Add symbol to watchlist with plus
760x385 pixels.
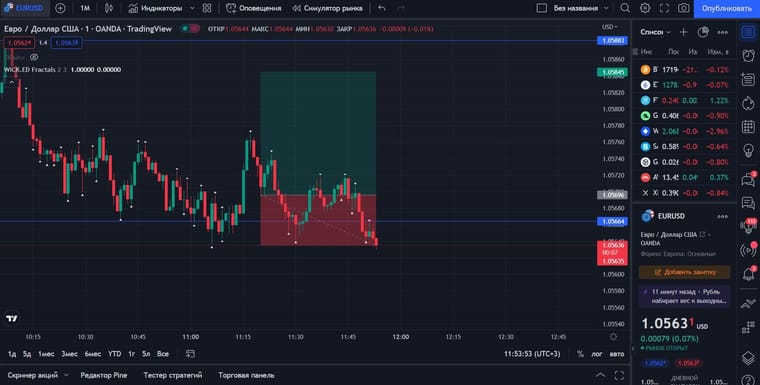683,32
